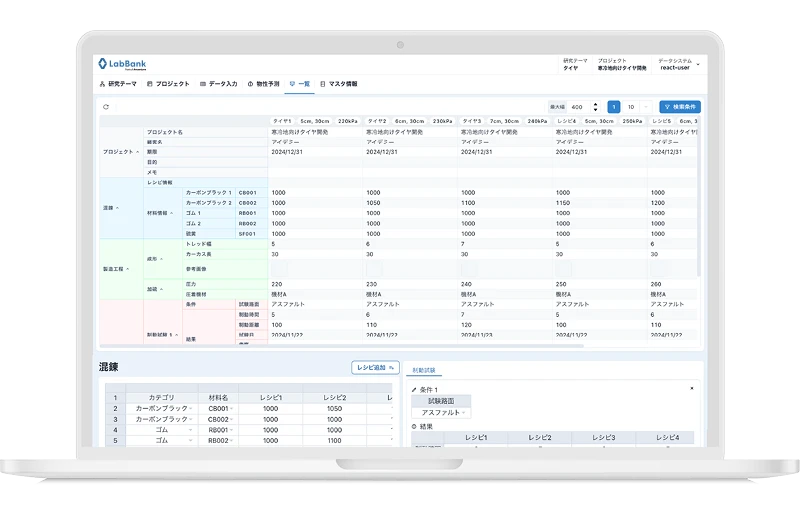Switch to the 一覧 tab

300,84
